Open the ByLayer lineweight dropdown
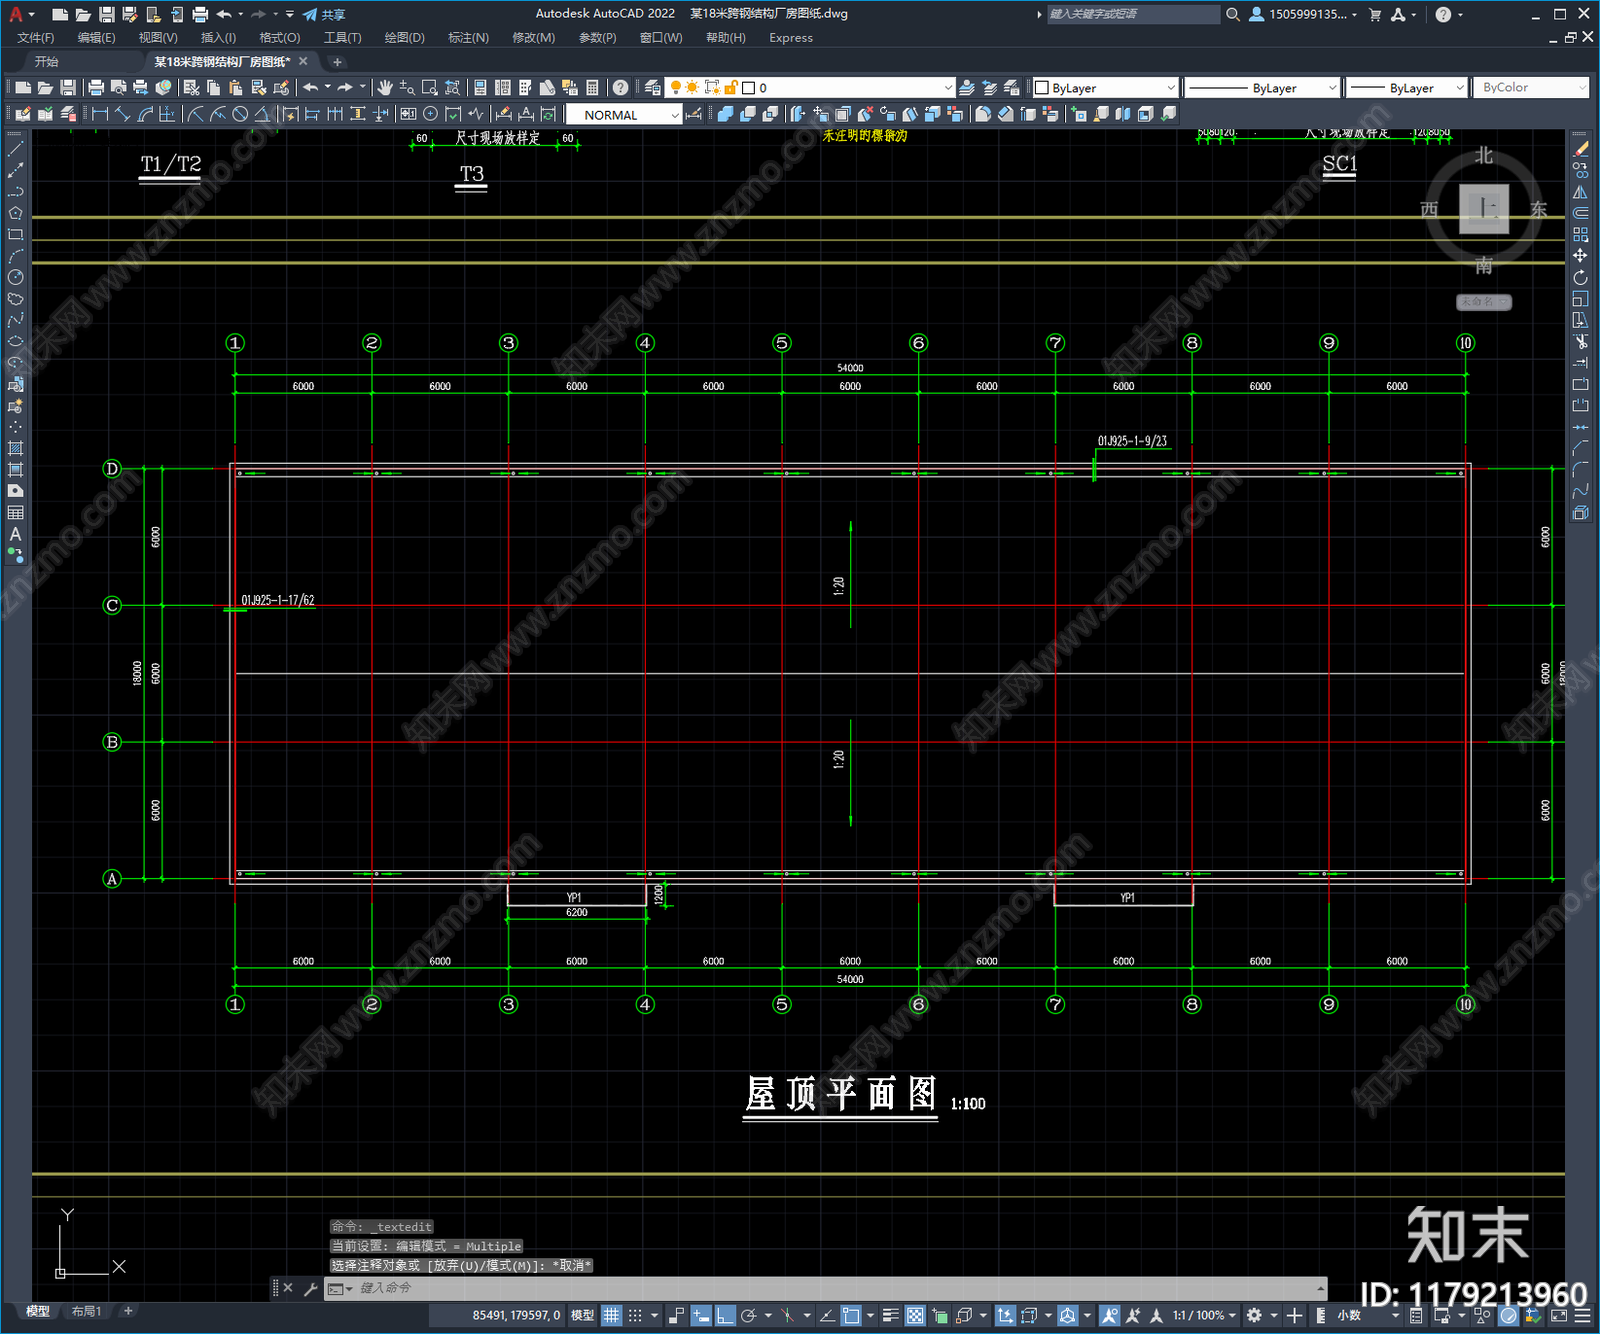Screen dimensions: 1600x1334 coord(1459,88)
